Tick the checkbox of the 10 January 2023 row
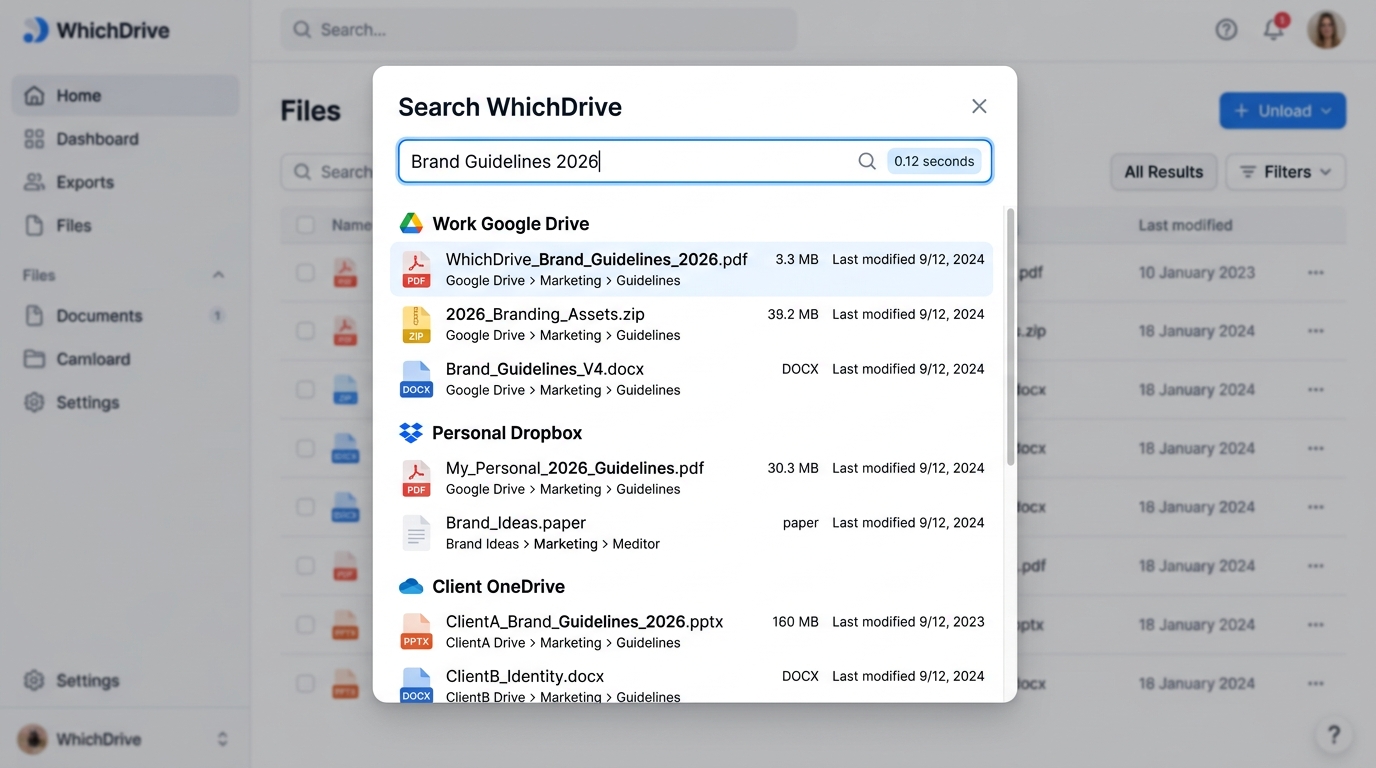This screenshot has width=1376, height=768. (x=305, y=273)
